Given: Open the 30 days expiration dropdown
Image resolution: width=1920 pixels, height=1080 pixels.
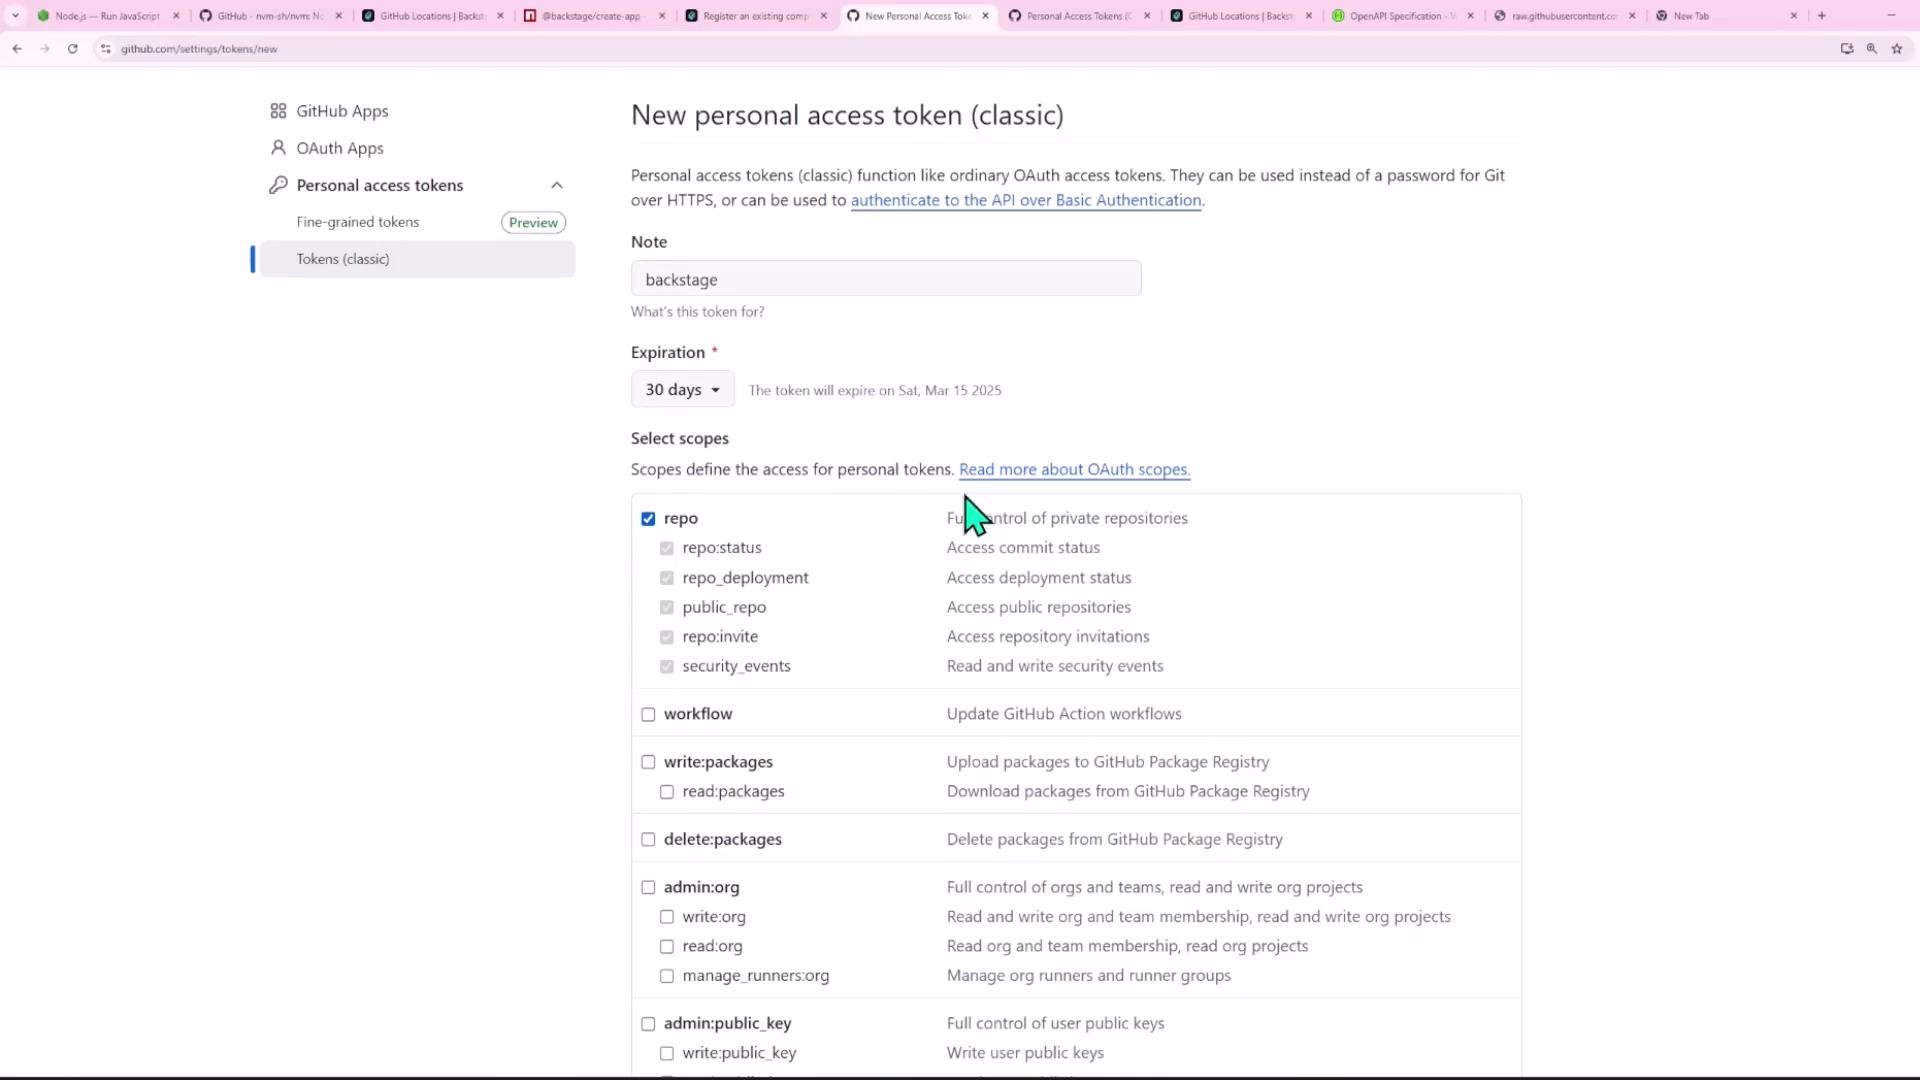Looking at the screenshot, I should (x=683, y=390).
